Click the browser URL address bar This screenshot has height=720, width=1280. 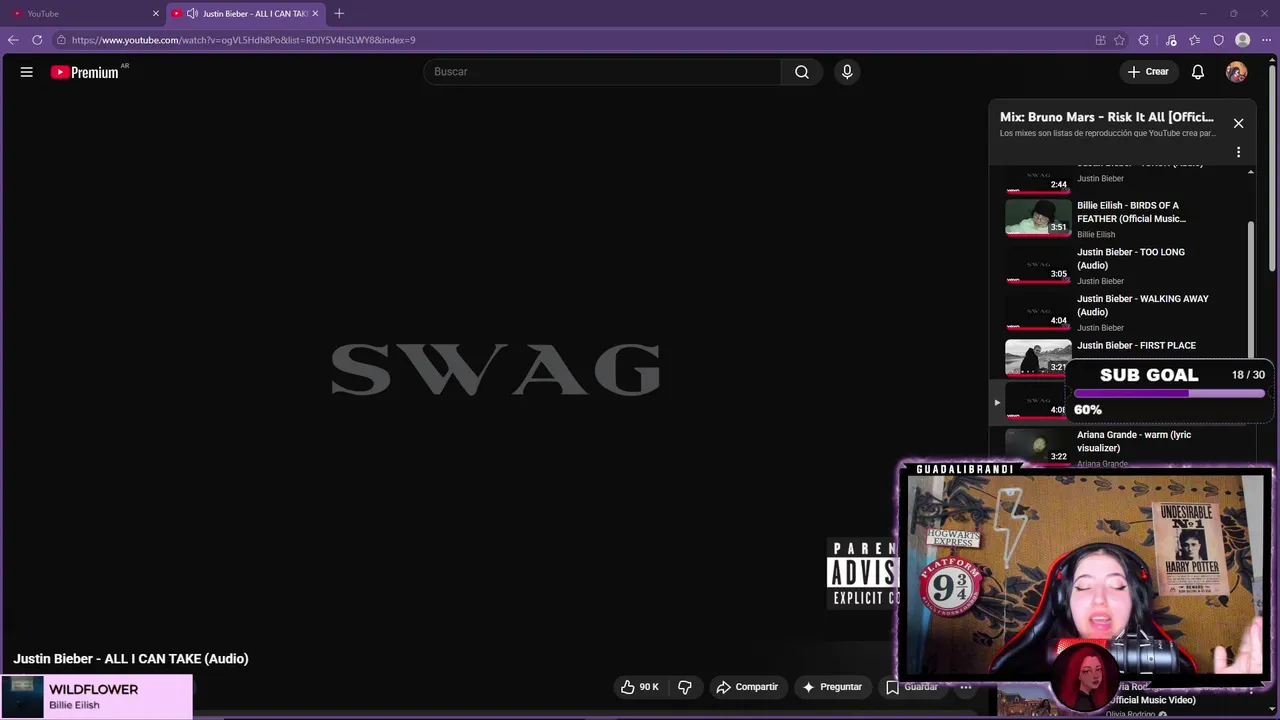click(570, 40)
